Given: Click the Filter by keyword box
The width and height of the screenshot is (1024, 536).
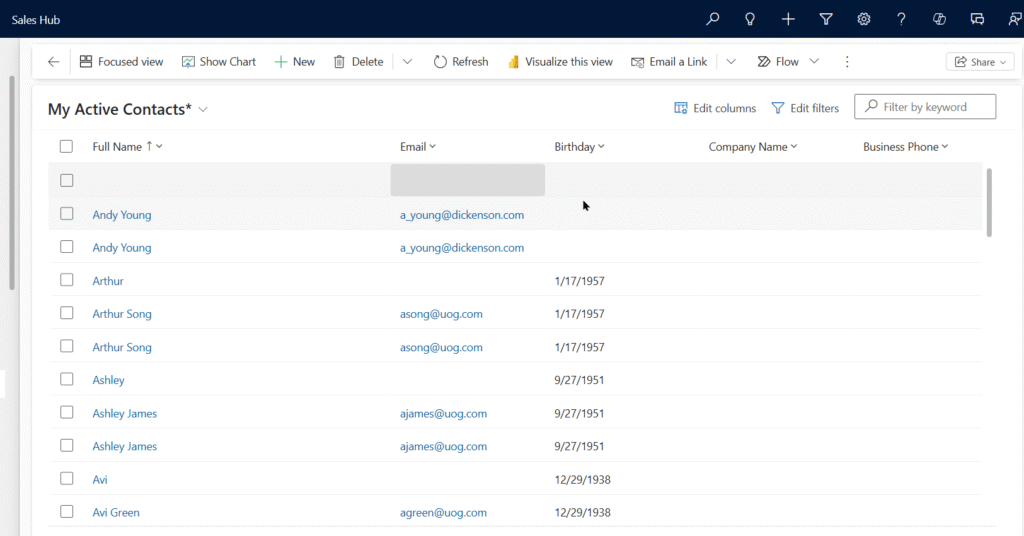Looking at the screenshot, I should click(x=925, y=106).
